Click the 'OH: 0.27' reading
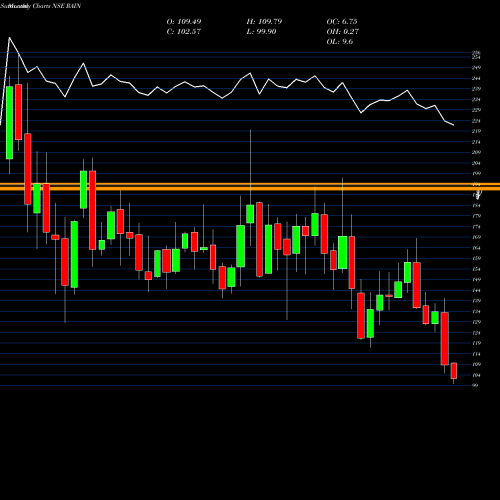 tap(343, 32)
